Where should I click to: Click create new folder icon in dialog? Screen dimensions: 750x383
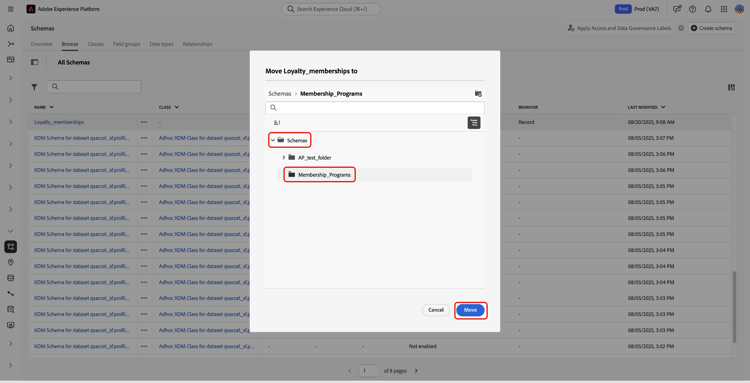click(478, 94)
